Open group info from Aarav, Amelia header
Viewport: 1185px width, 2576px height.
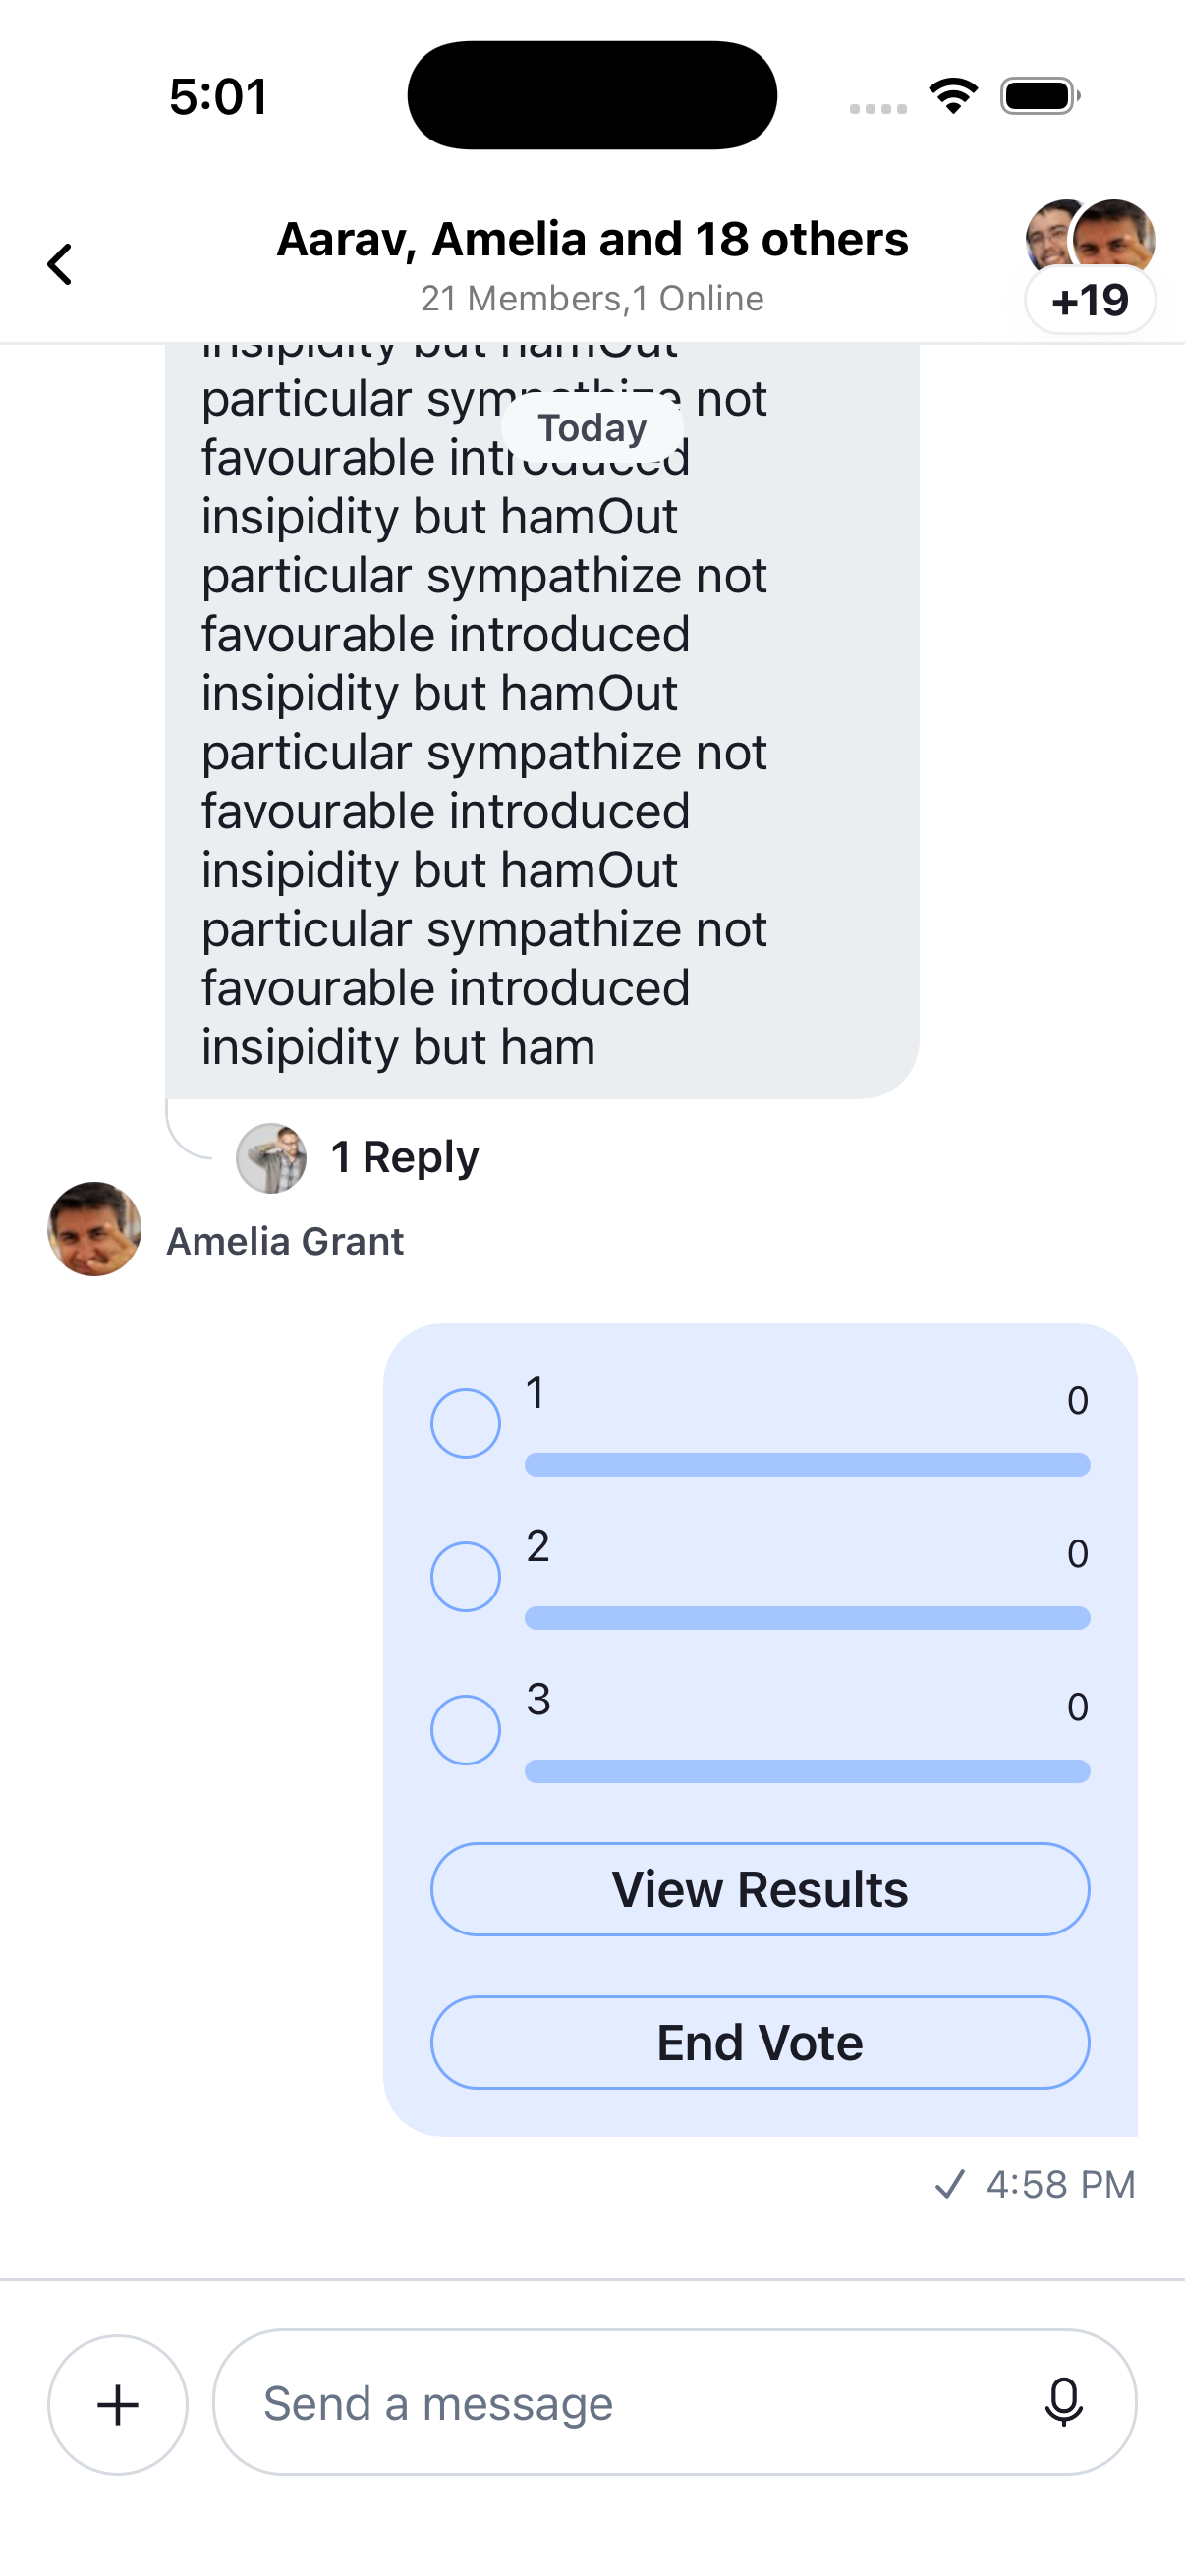pyautogui.click(x=592, y=240)
